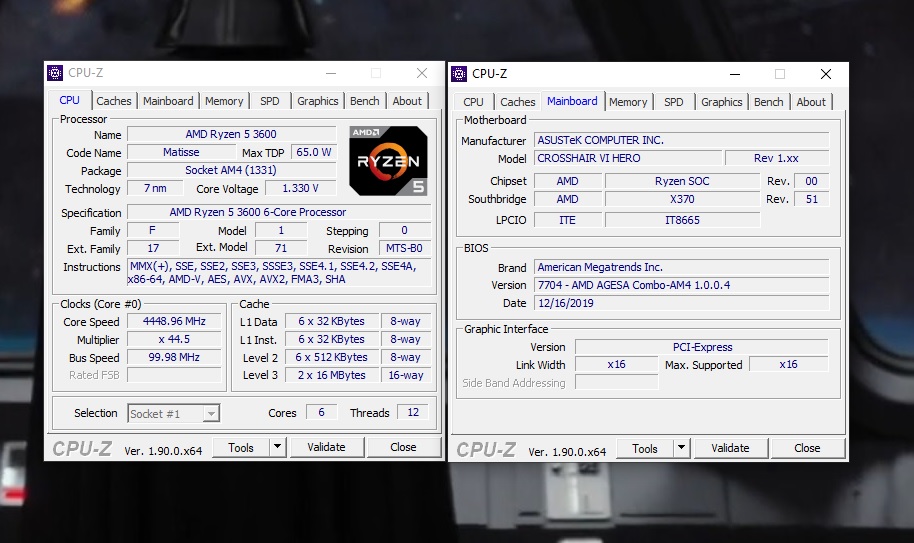This screenshot has height=543, width=914.
Task: Open the Socket #1 selection dropdown
Action: [173, 414]
